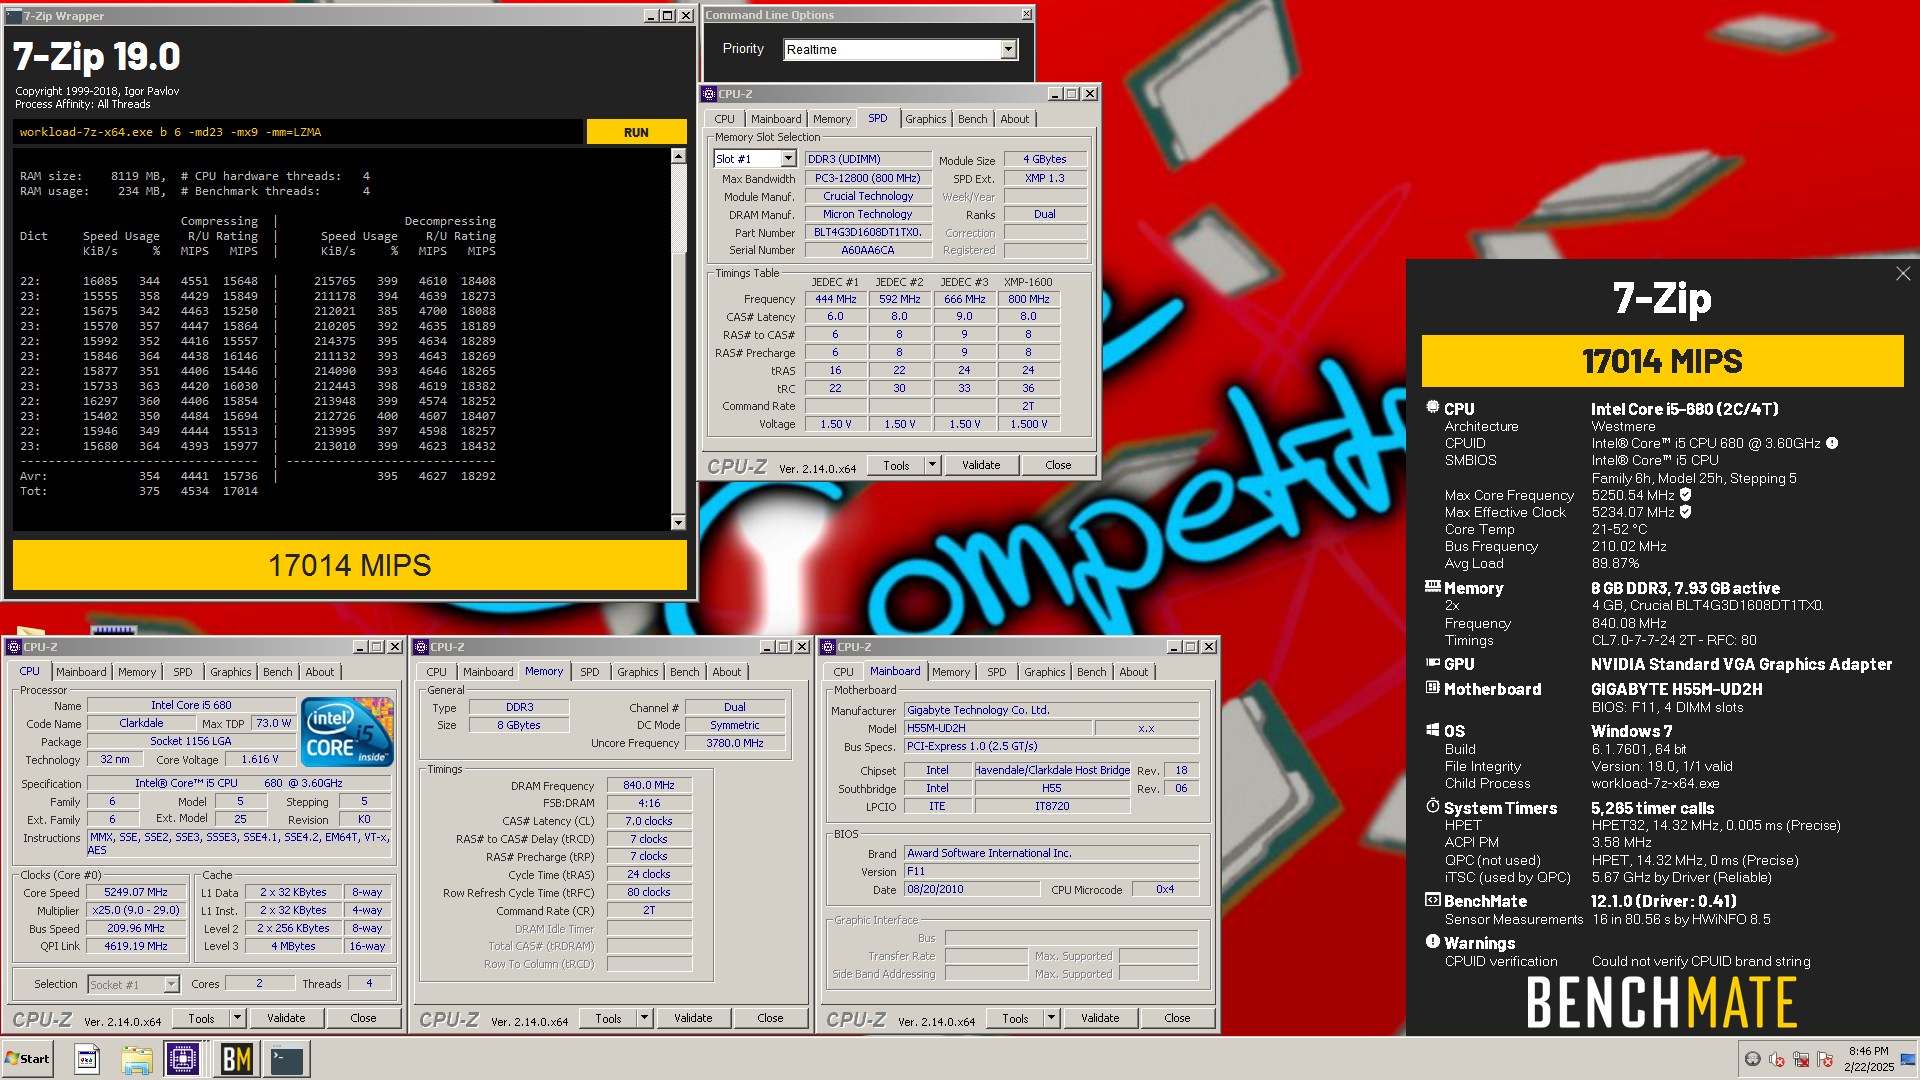
Task: Click the GPU card icon in BenchMate panel
Action: pyautogui.click(x=1432, y=663)
